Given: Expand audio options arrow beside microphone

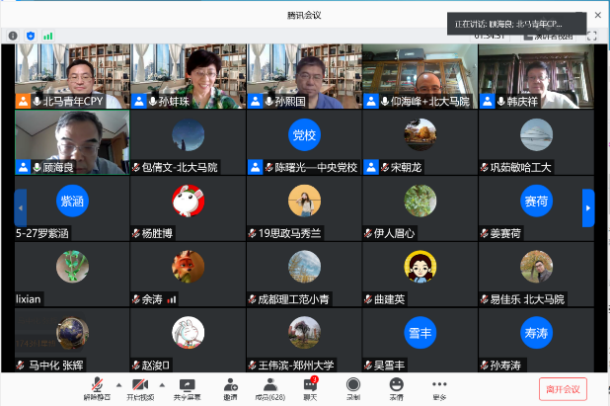Looking at the screenshot, I should [x=118, y=383].
